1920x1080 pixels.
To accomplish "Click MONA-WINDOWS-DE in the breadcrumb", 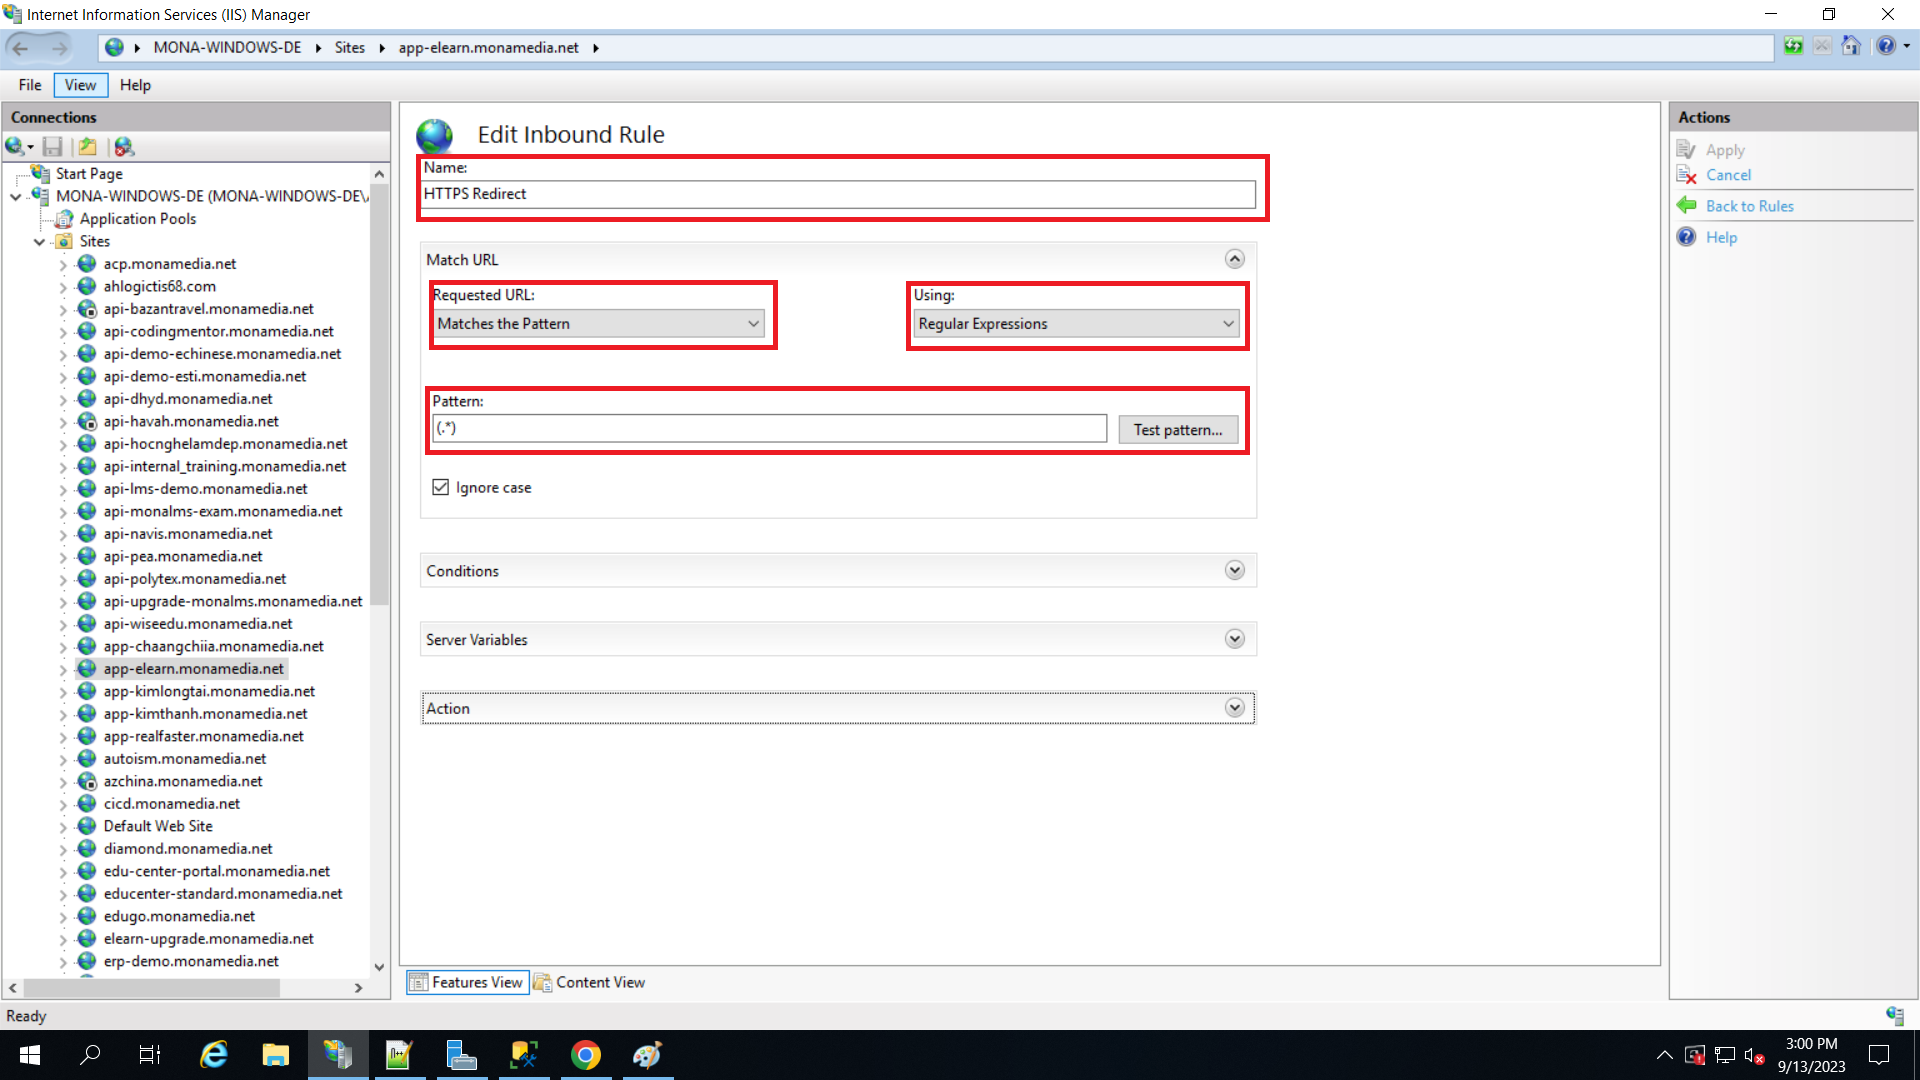I will coord(227,47).
